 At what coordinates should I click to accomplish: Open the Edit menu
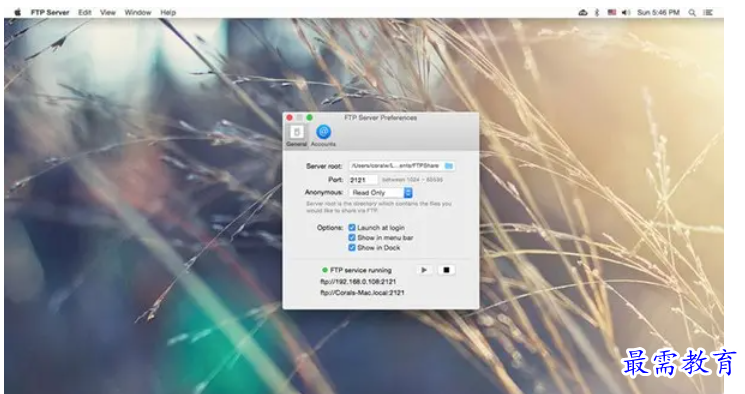[x=85, y=12]
